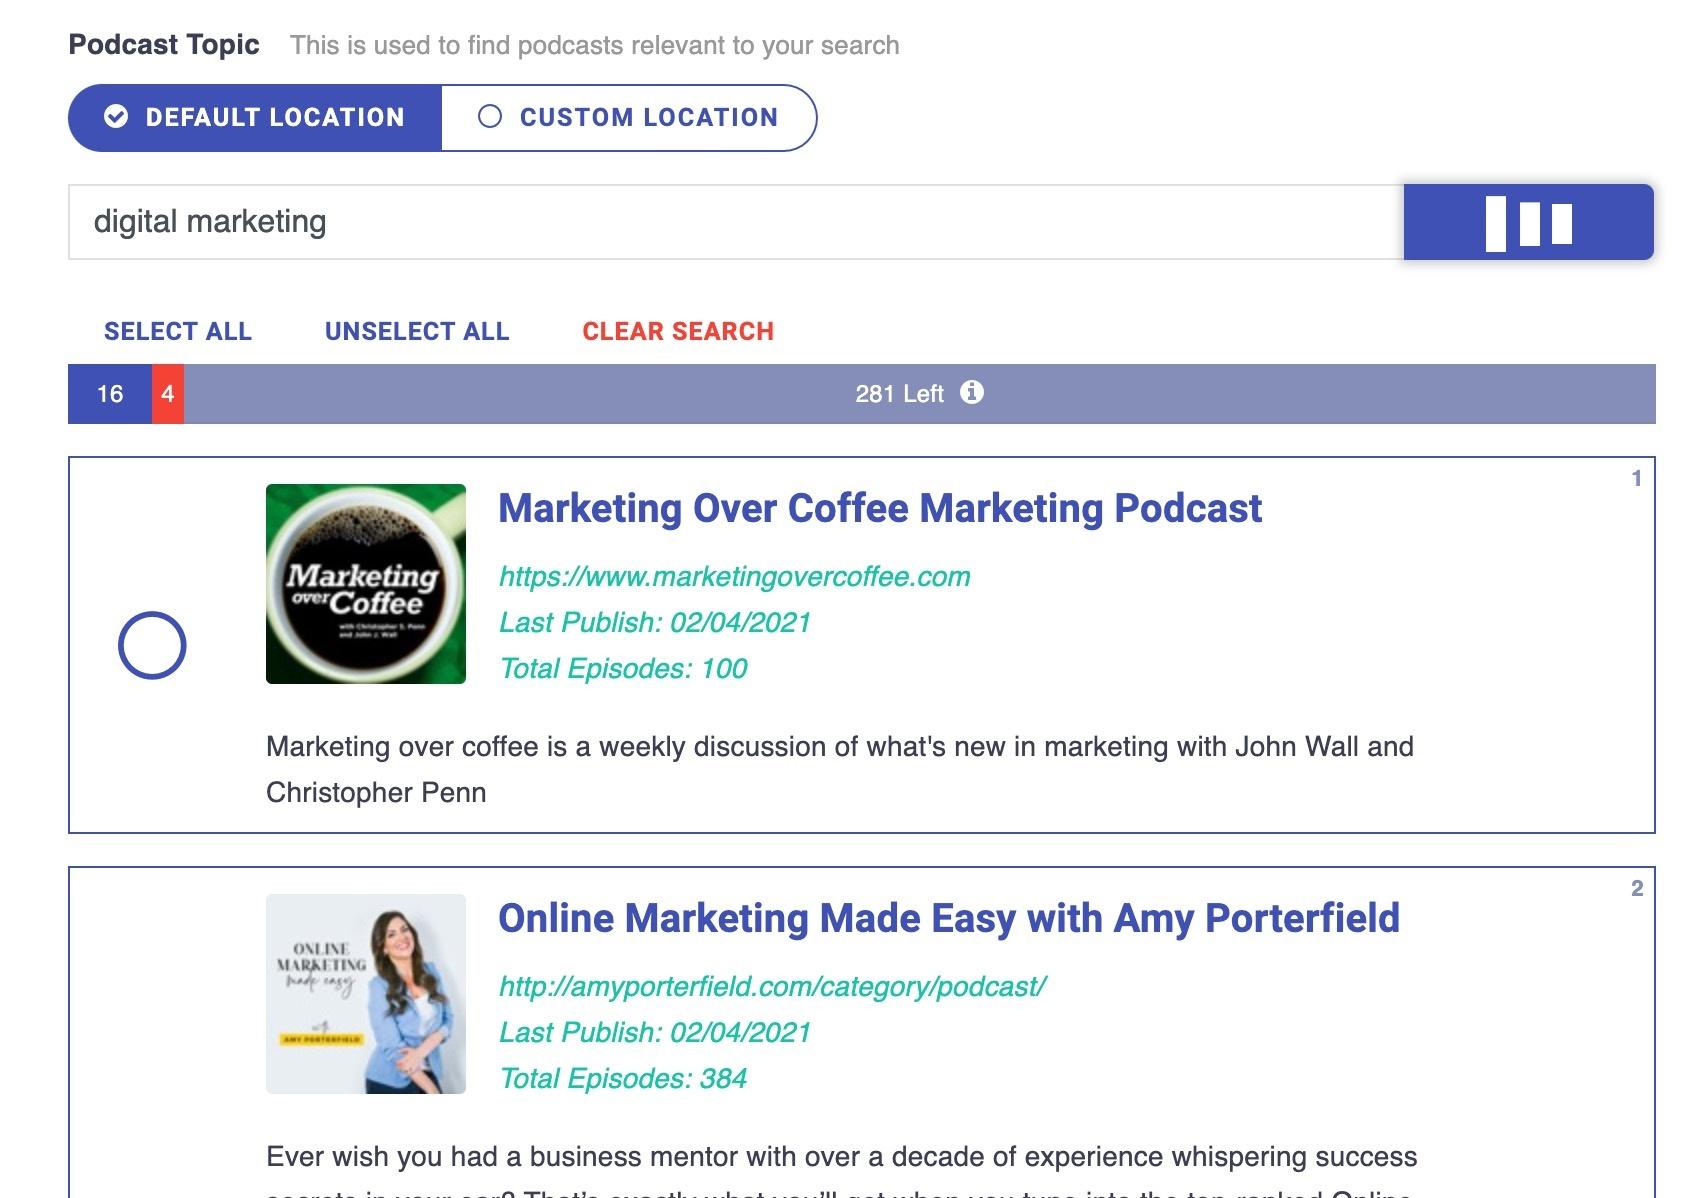The height and width of the screenshot is (1198, 1686).
Task: Click the checkmark icon in Default Location
Action: [116, 117]
